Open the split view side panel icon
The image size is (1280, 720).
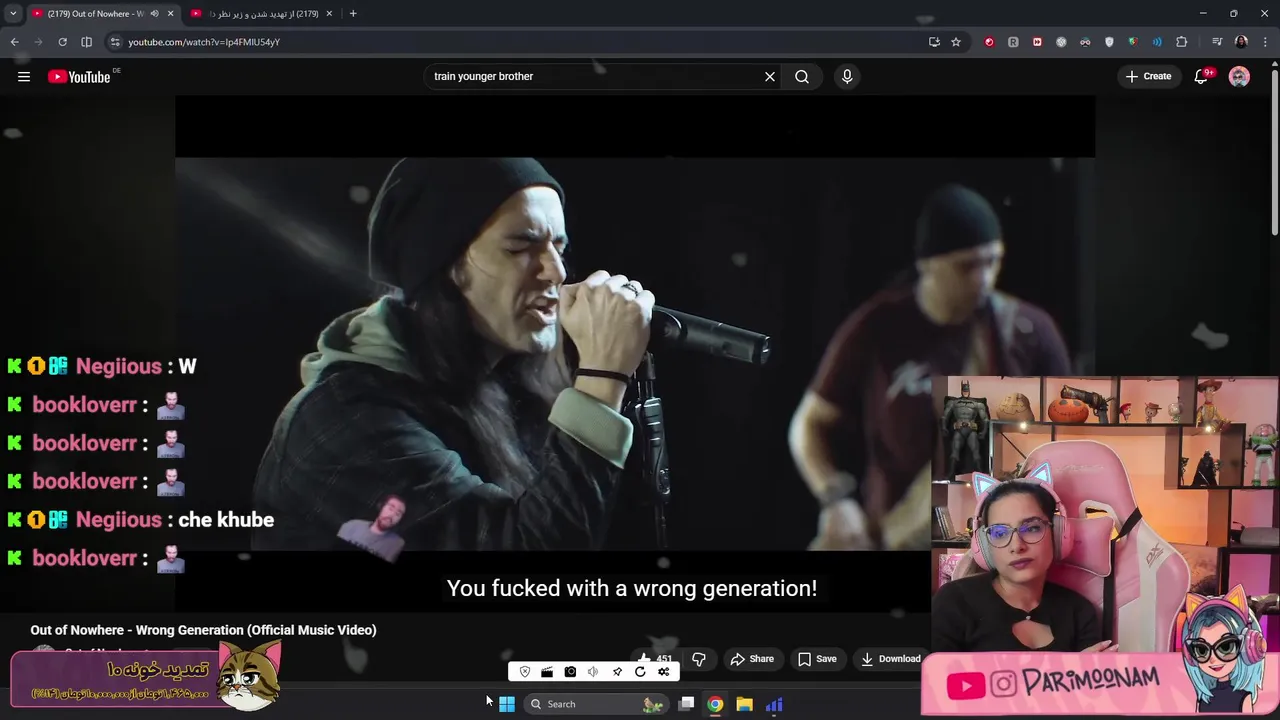(x=86, y=42)
